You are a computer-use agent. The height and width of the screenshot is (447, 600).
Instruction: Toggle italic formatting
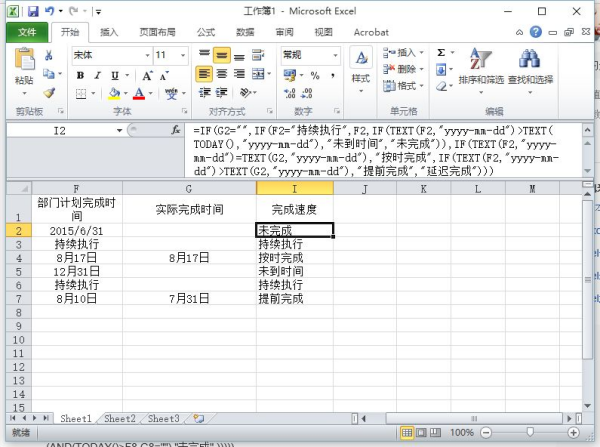(97, 75)
